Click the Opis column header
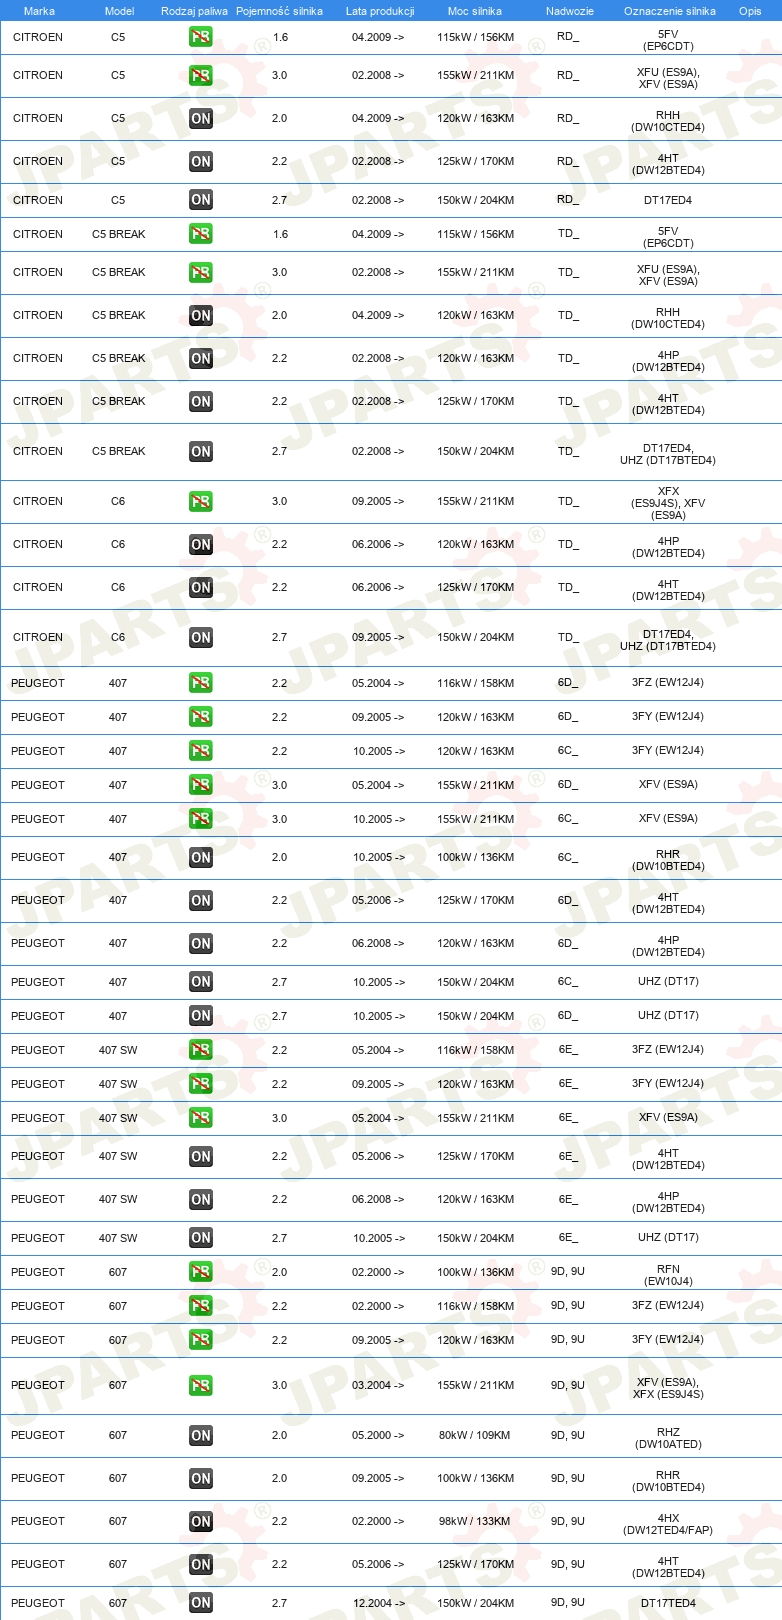The image size is (782, 1620). [750, 11]
